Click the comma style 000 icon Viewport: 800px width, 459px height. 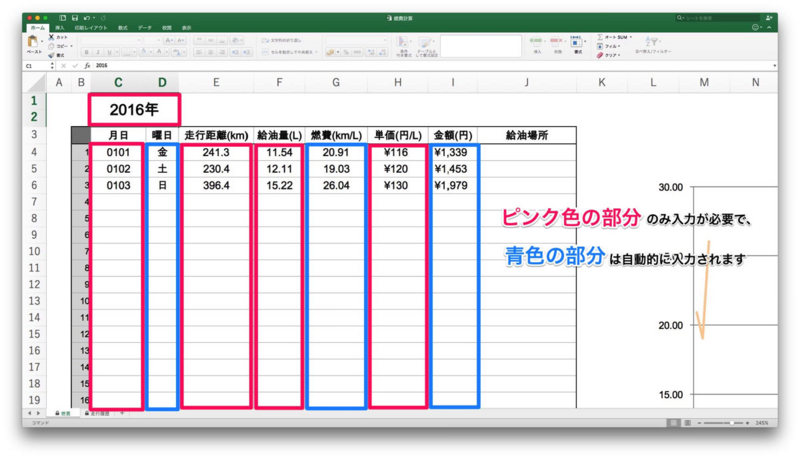358,52
